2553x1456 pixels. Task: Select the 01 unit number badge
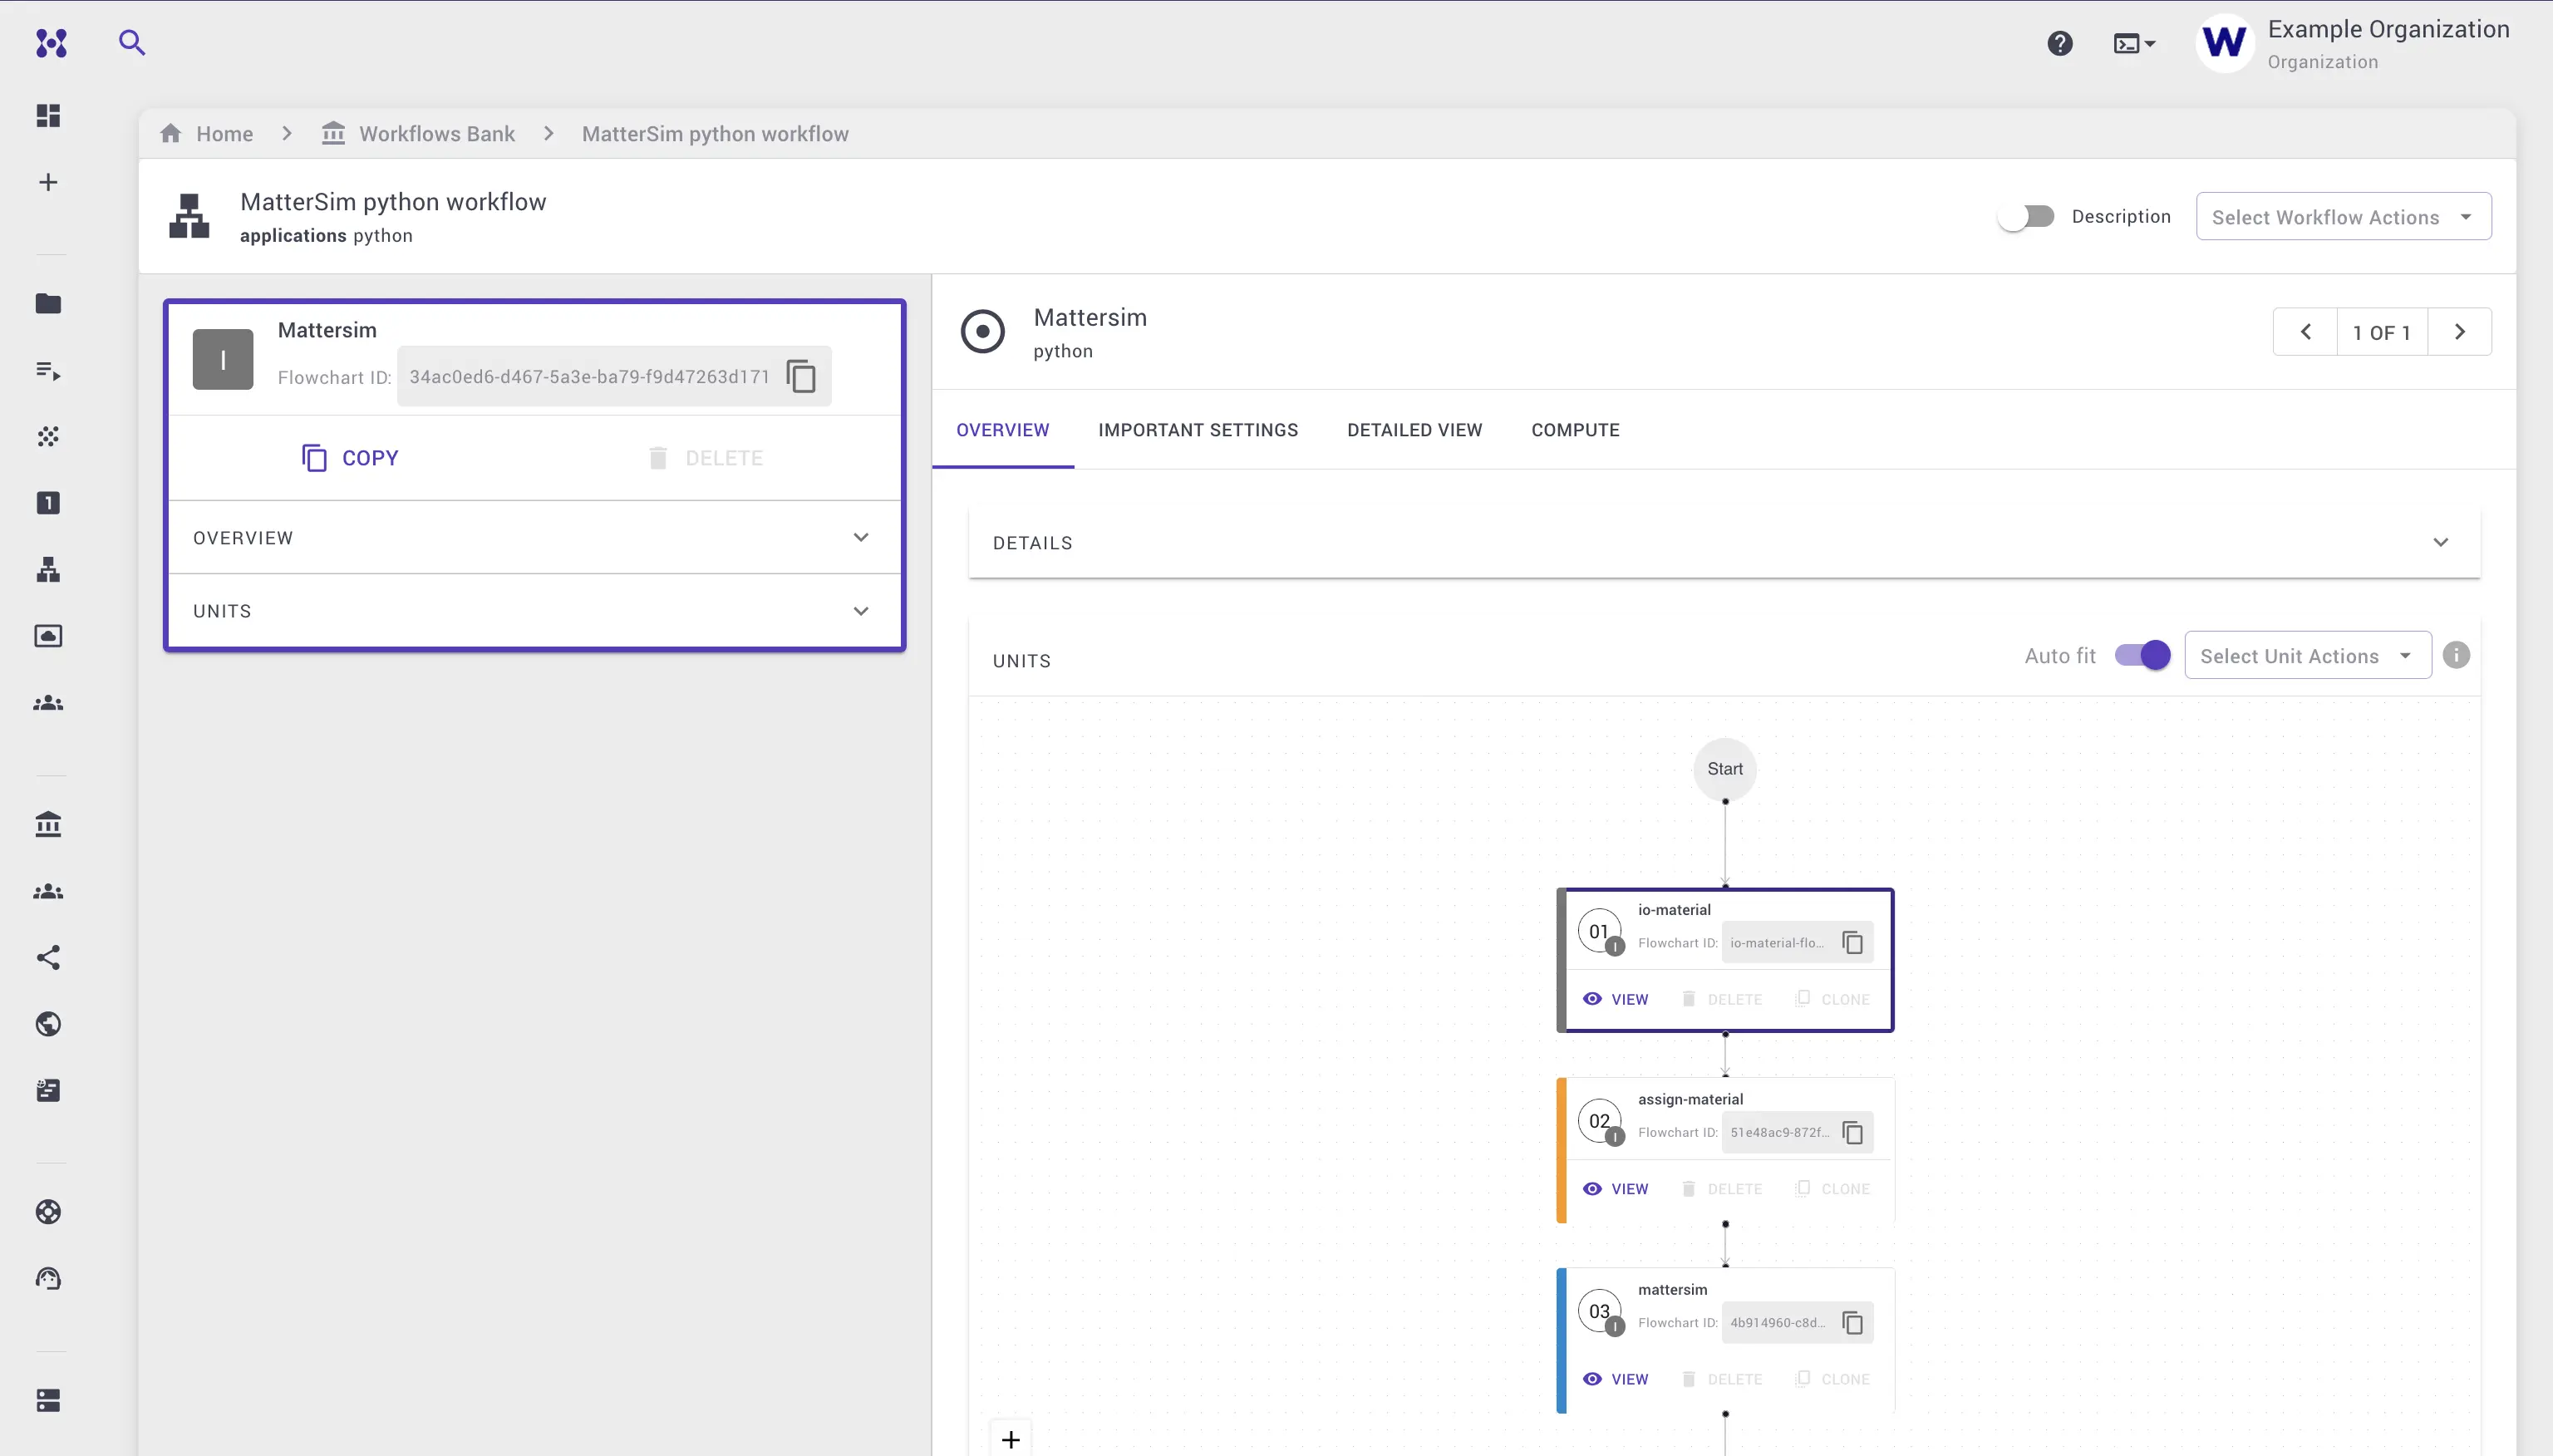1599,932
